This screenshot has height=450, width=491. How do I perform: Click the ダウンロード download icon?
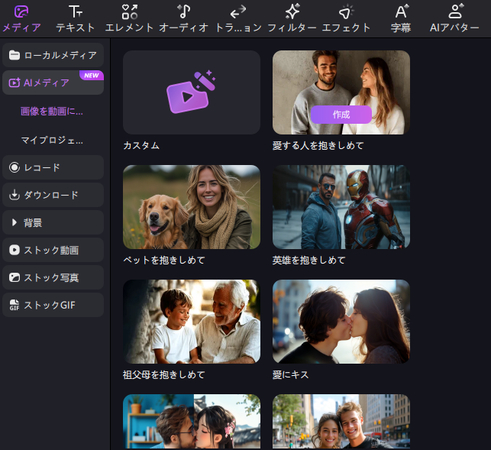click(x=14, y=195)
